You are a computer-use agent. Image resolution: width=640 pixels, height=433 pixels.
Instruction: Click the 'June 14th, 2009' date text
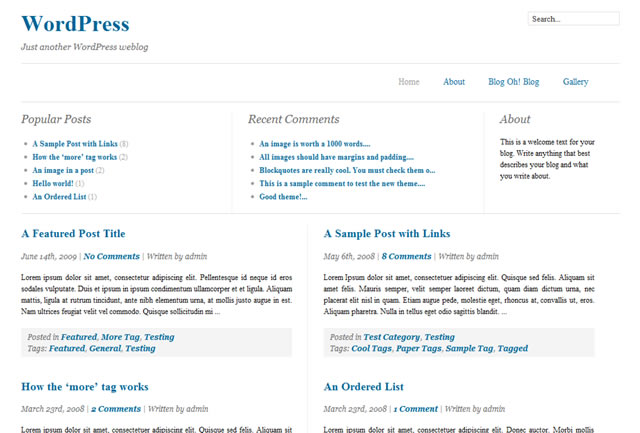click(x=49, y=256)
